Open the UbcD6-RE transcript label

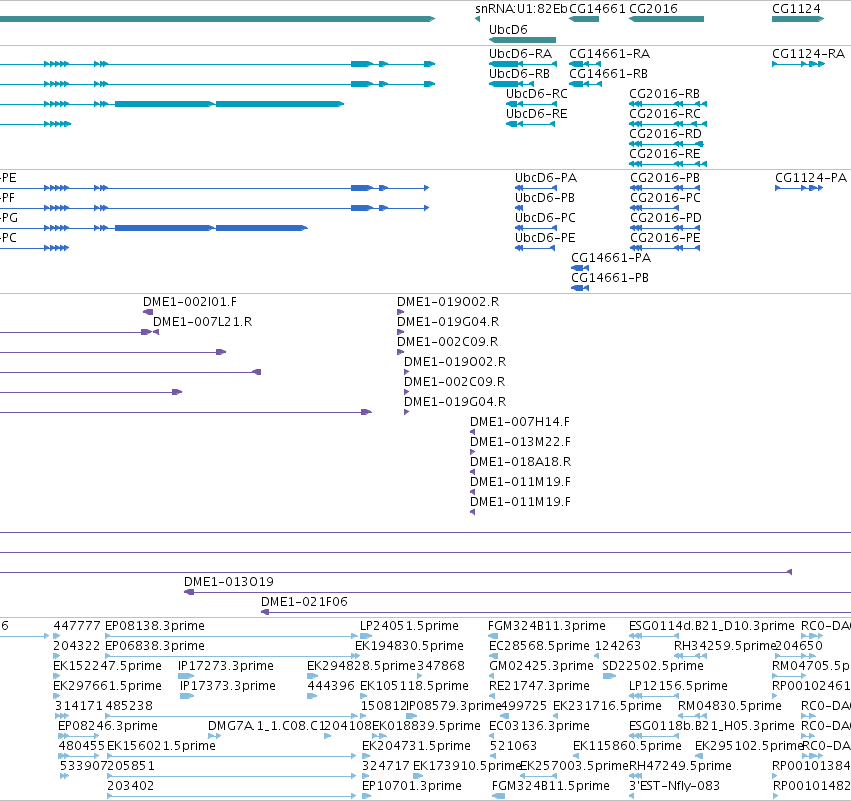(x=537, y=114)
